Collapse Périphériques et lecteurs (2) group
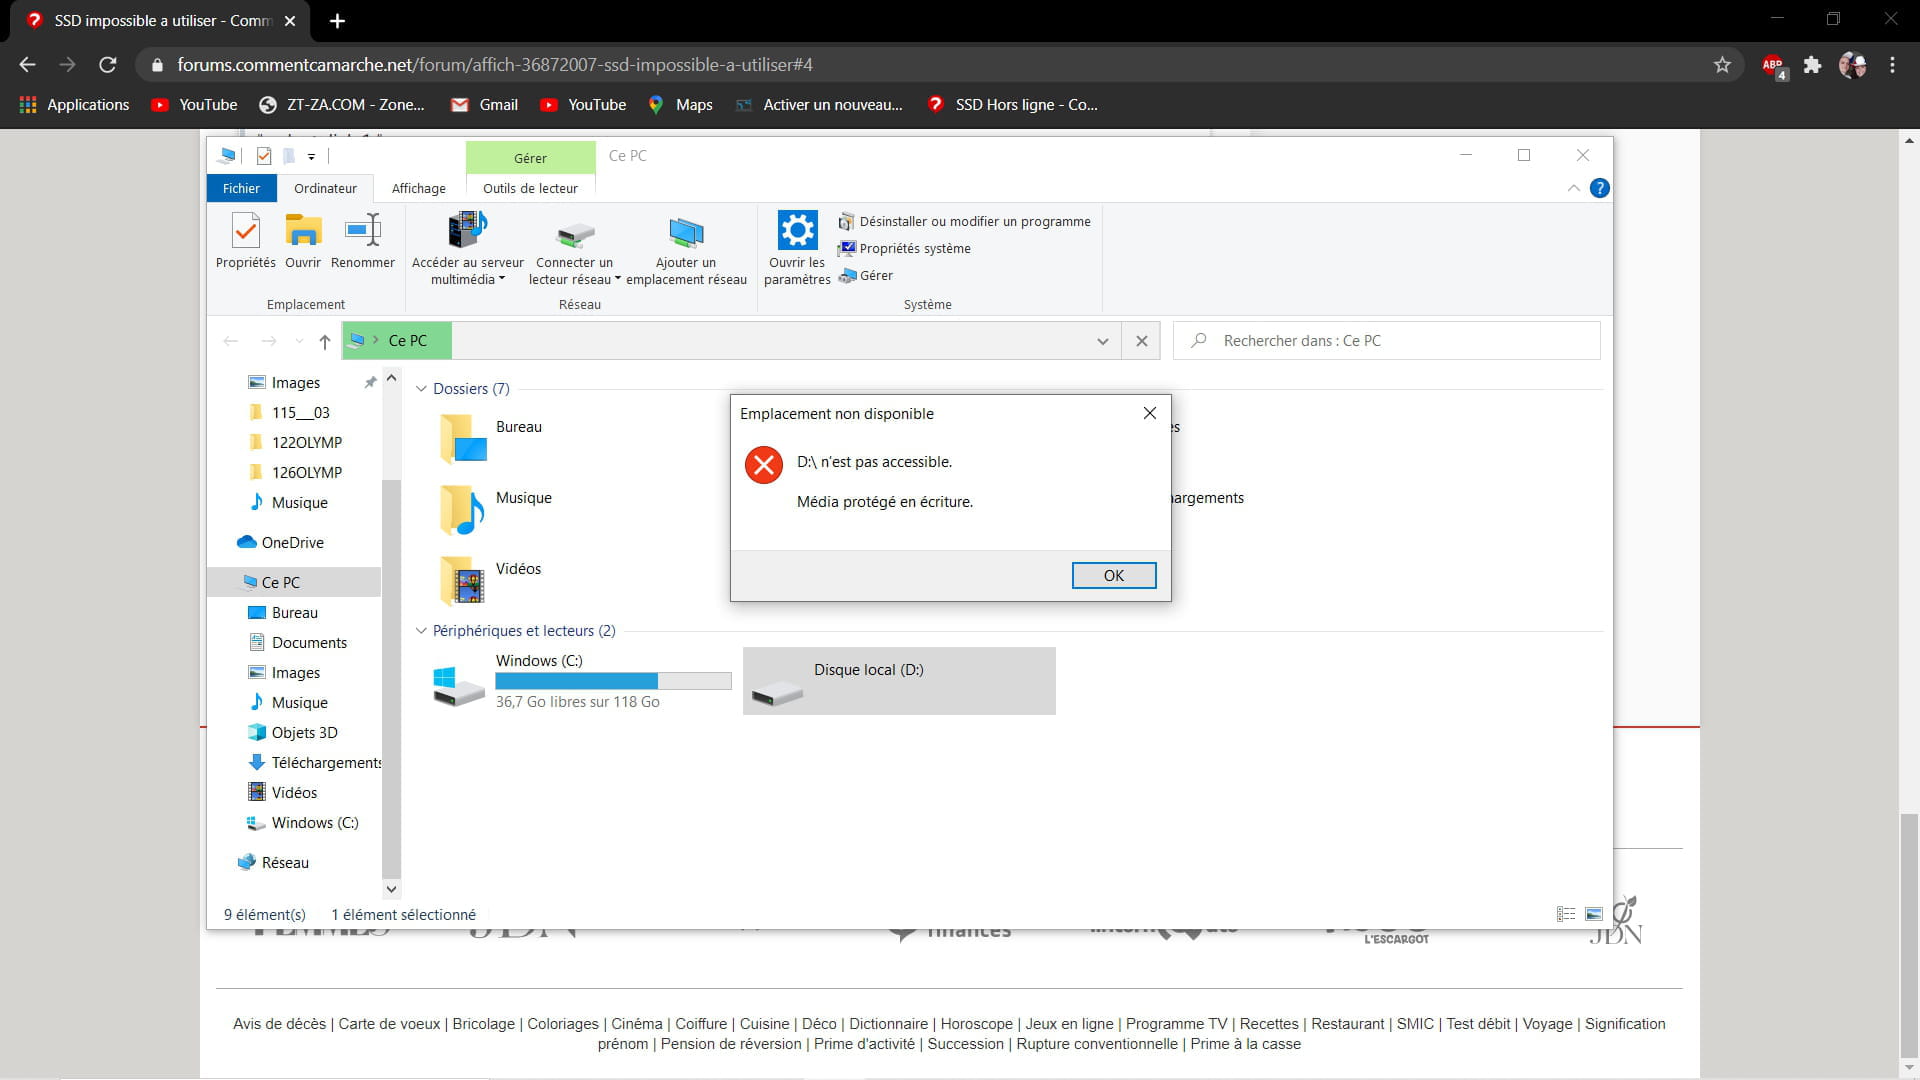The width and height of the screenshot is (1920, 1080). click(x=421, y=631)
